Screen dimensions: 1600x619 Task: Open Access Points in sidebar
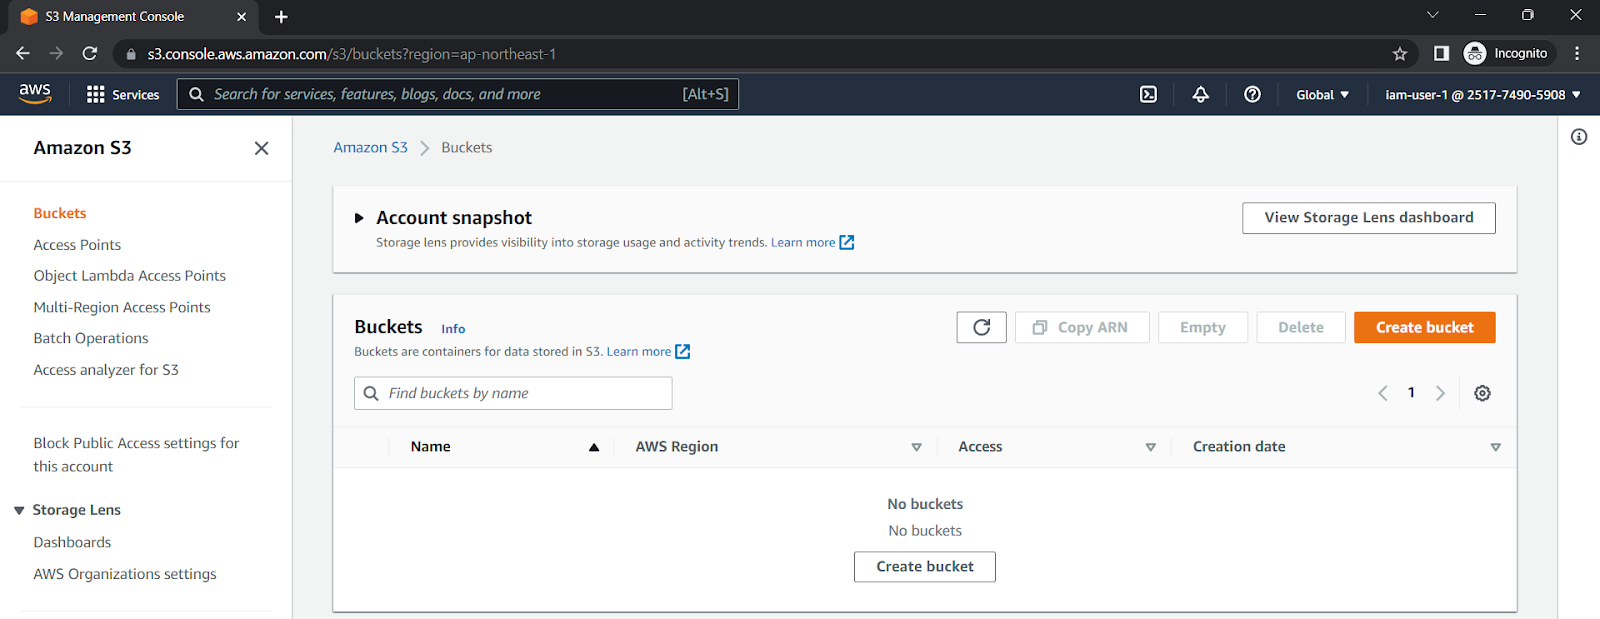pos(77,245)
